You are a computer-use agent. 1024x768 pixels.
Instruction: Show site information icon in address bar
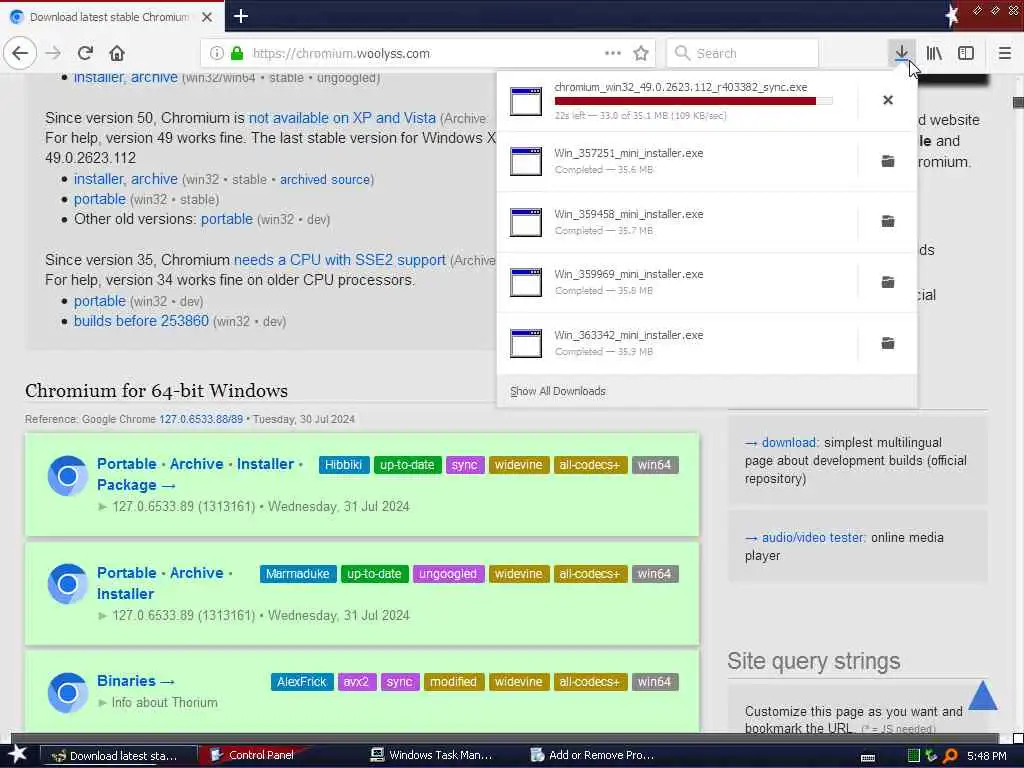point(216,54)
